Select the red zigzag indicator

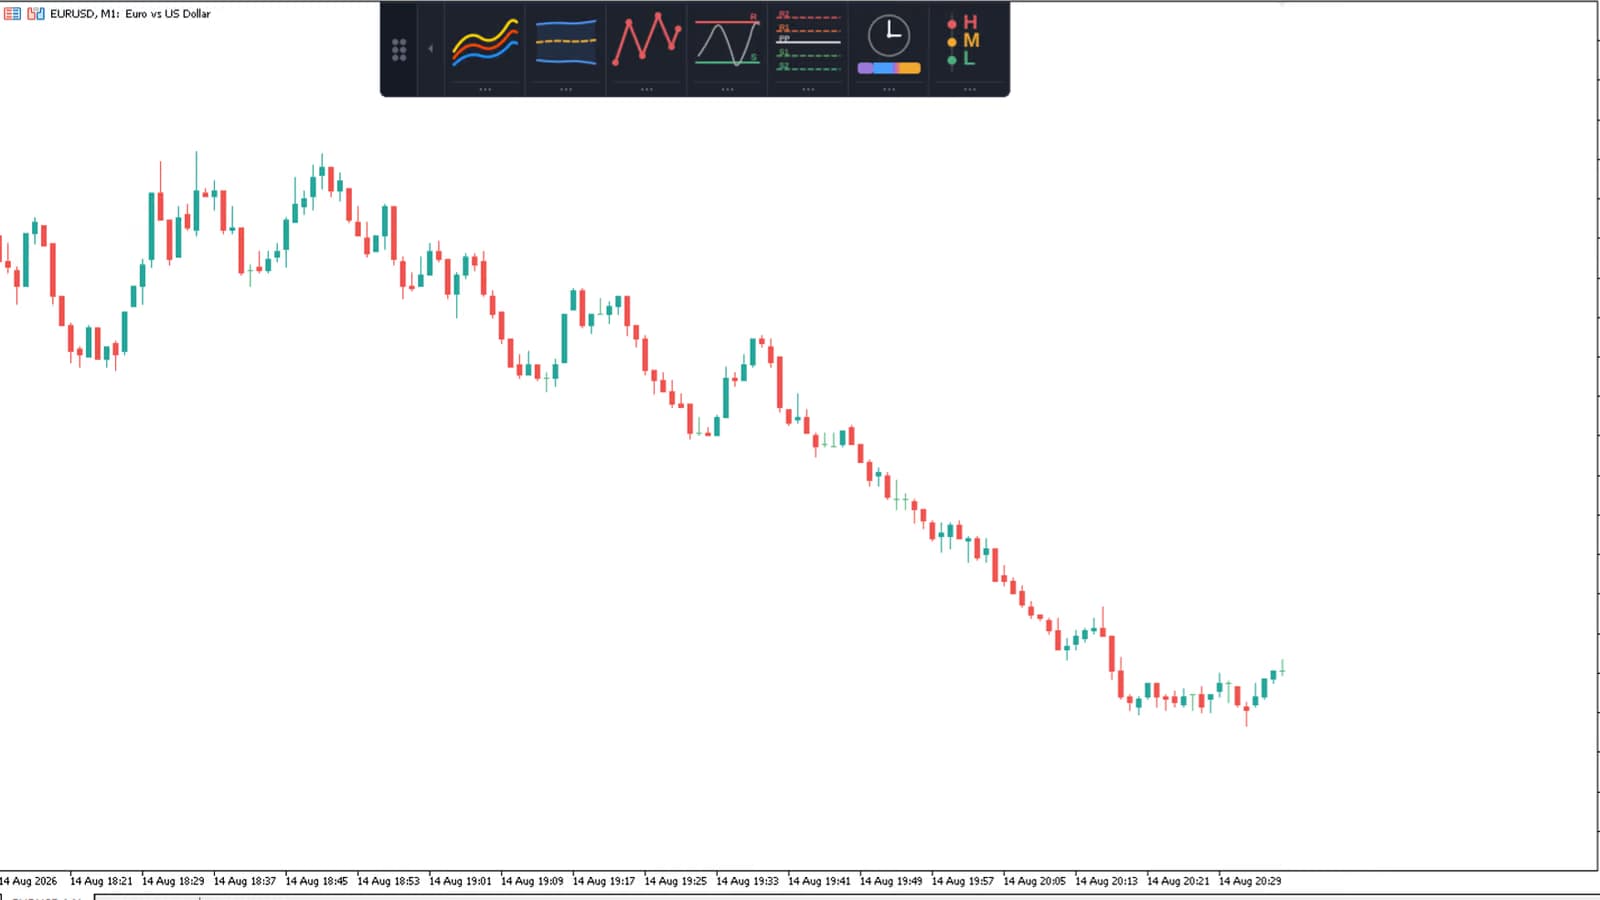(647, 40)
